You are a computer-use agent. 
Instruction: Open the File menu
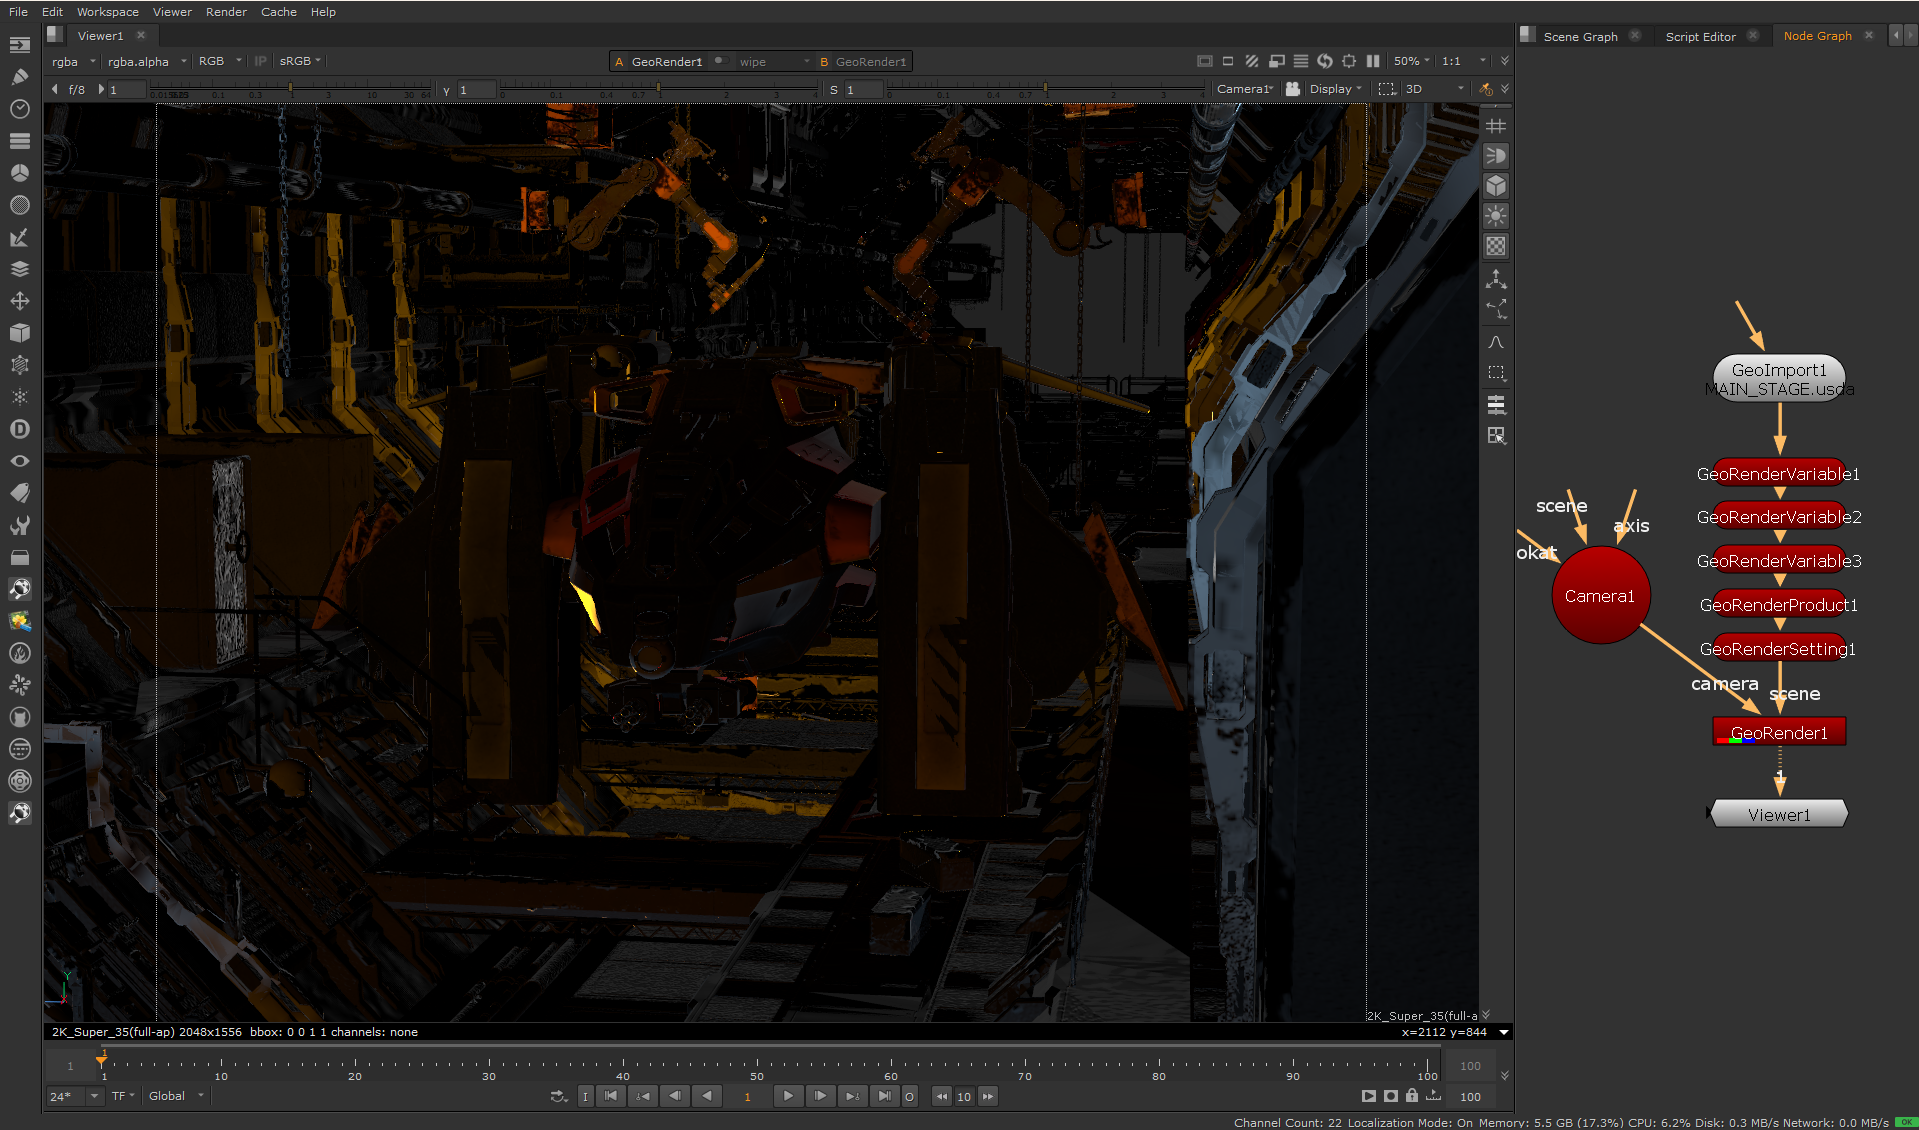pos(18,12)
